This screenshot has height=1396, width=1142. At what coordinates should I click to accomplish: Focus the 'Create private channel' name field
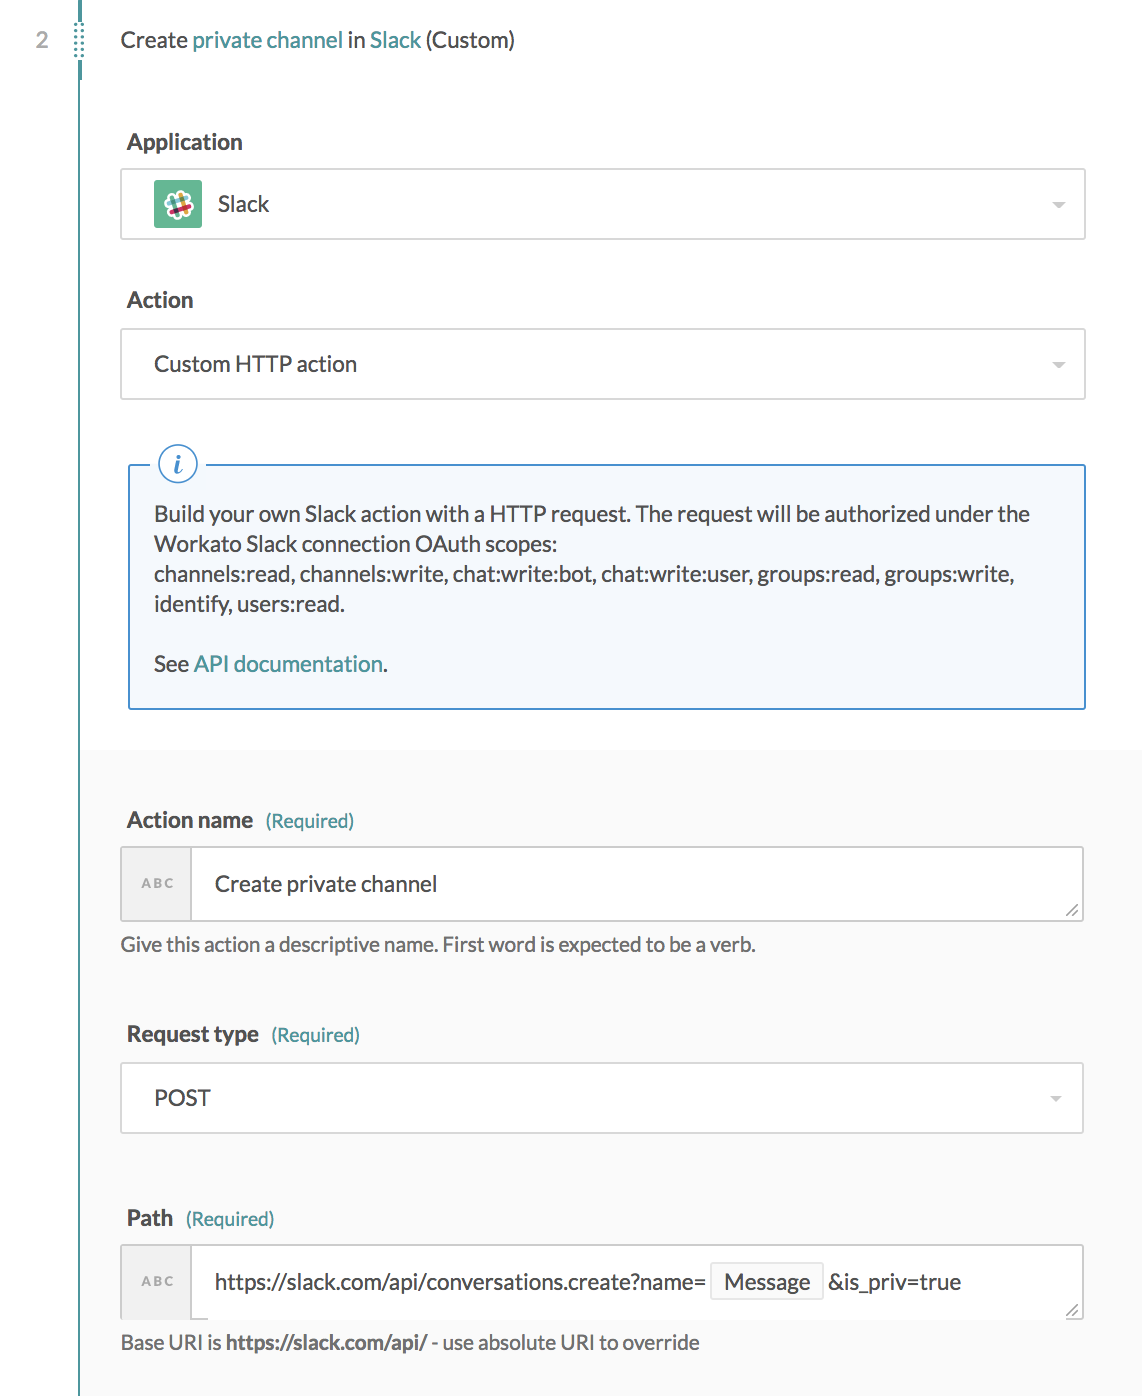click(637, 884)
